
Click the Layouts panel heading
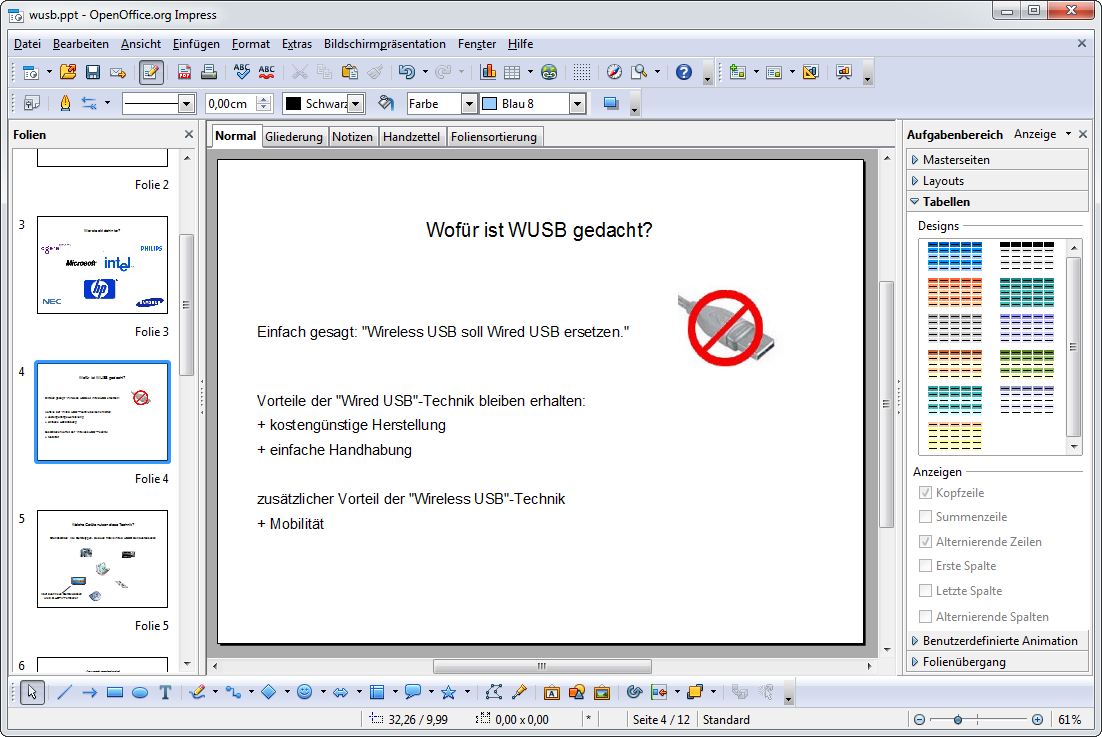940,179
